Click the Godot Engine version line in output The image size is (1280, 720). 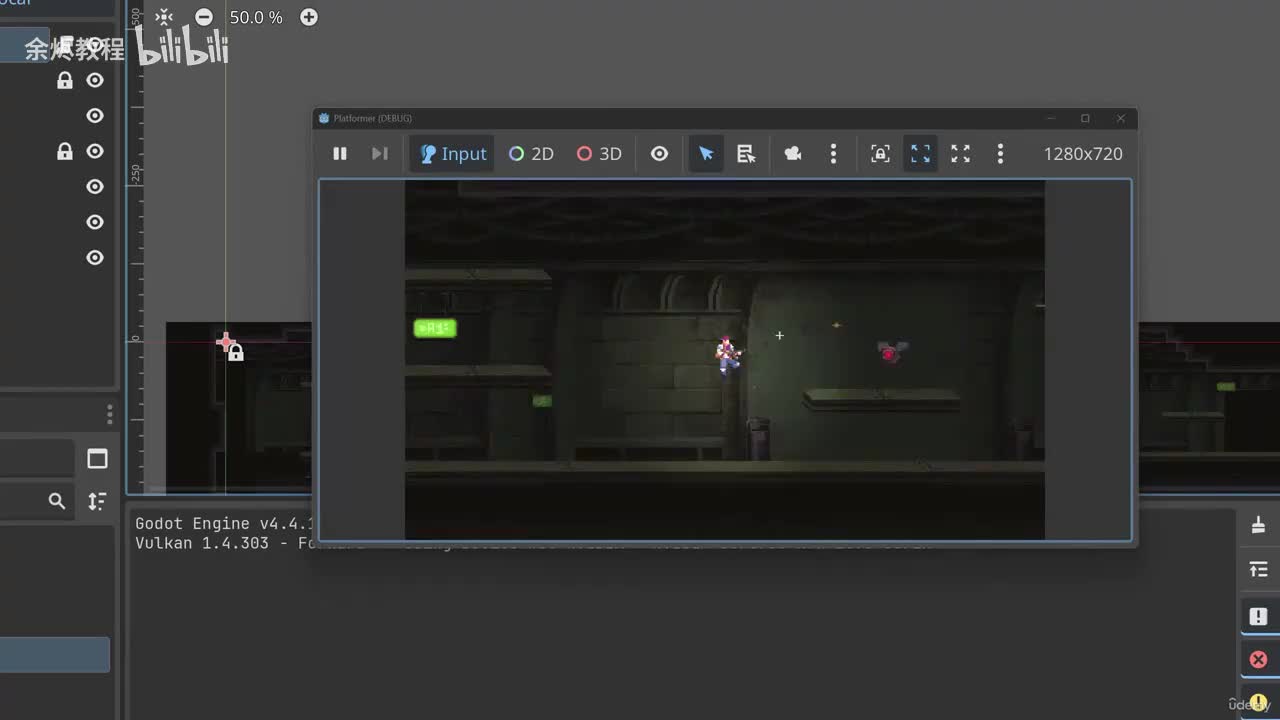tap(225, 523)
